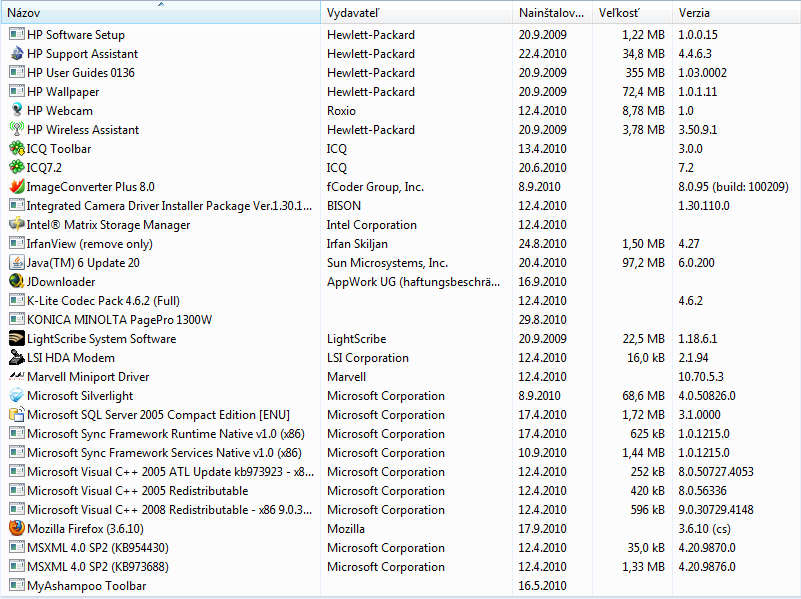Click the IrfanView icon

point(17,244)
